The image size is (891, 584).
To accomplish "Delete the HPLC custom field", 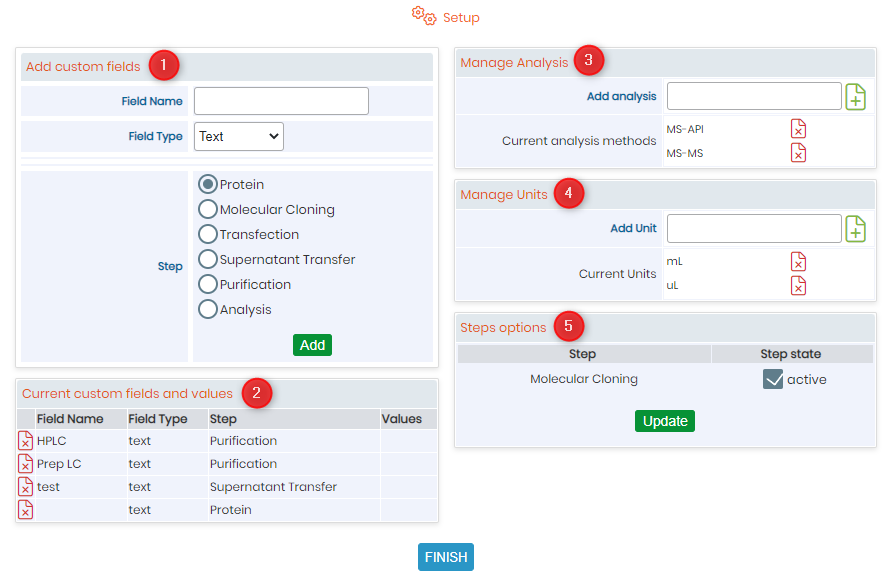I will click(x=26, y=441).
